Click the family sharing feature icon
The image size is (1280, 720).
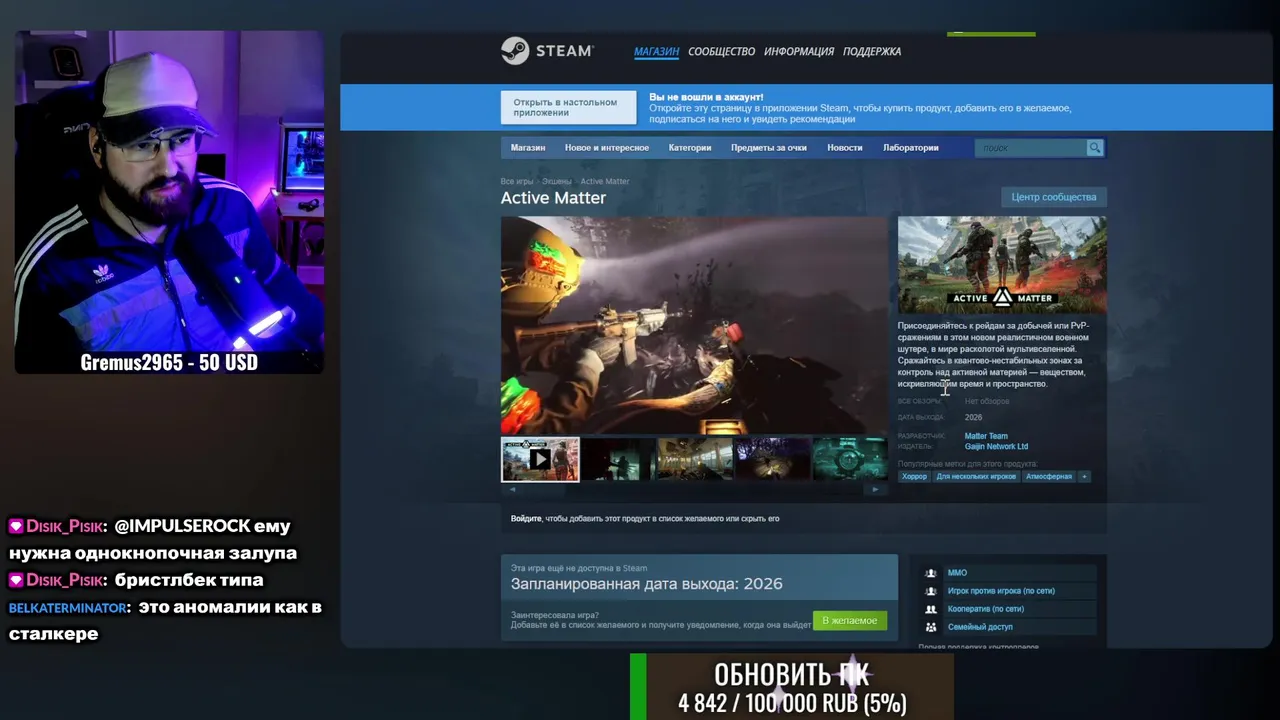(x=931, y=627)
